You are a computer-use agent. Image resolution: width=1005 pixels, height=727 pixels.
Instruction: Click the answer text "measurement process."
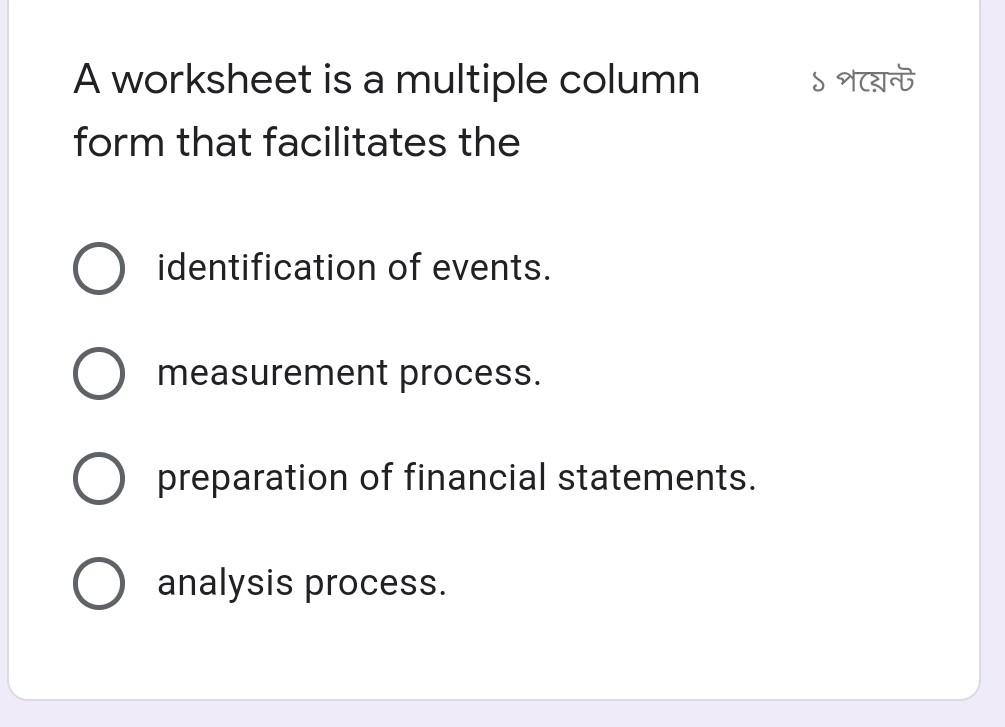pos(350,372)
